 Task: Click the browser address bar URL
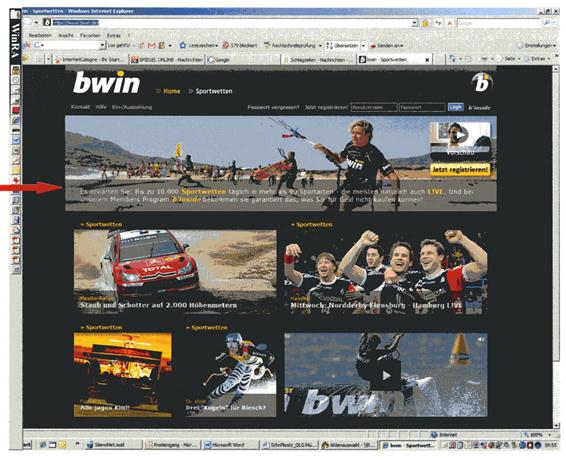[76, 23]
